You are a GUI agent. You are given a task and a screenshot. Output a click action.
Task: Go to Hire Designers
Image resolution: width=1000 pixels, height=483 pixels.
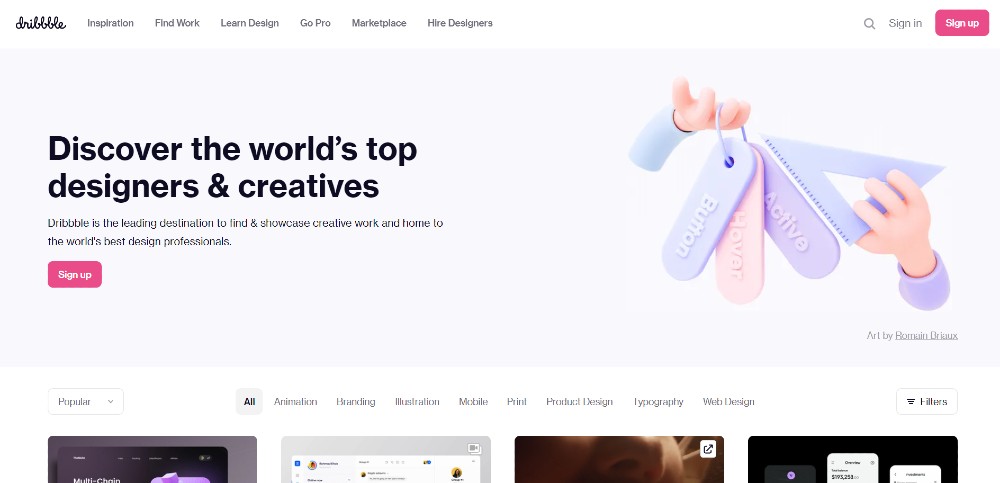460,23
